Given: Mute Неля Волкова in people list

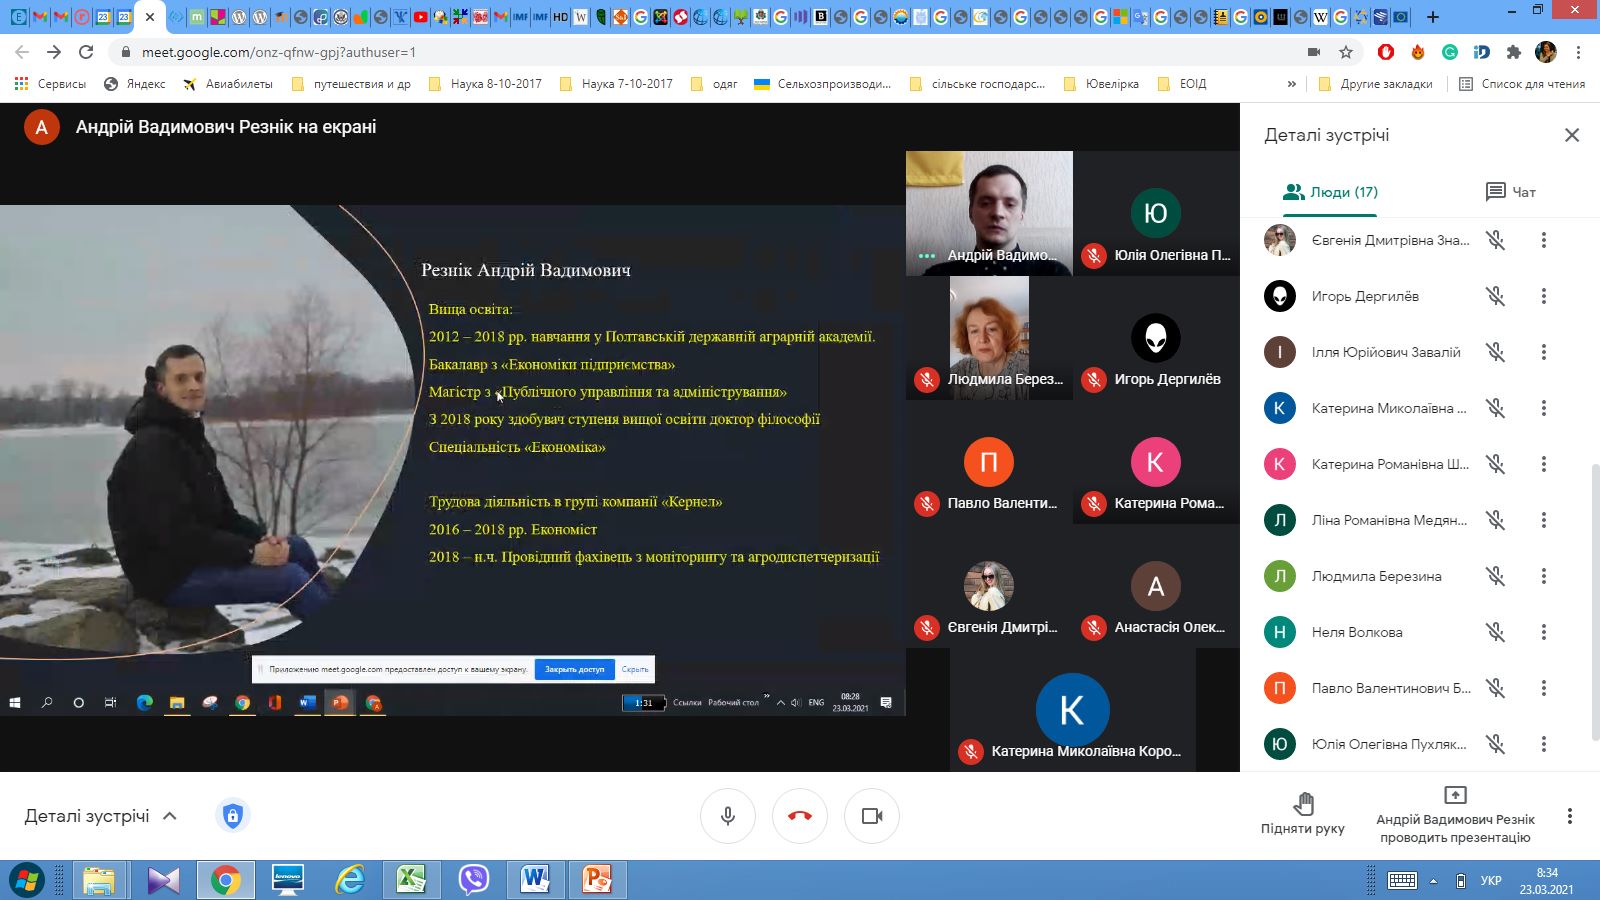Looking at the screenshot, I should tap(1495, 632).
